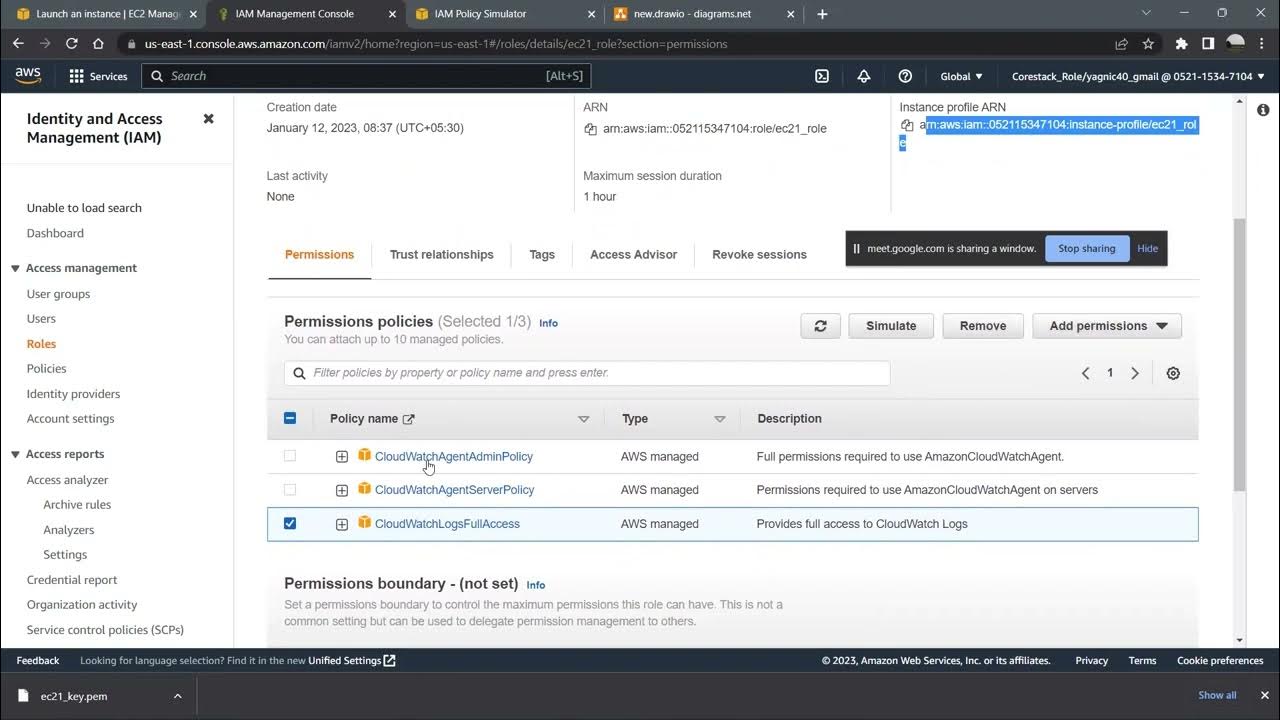The image size is (1280, 720).
Task: Go to next page of policies
Action: pyautogui.click(x=1135, y=373)
